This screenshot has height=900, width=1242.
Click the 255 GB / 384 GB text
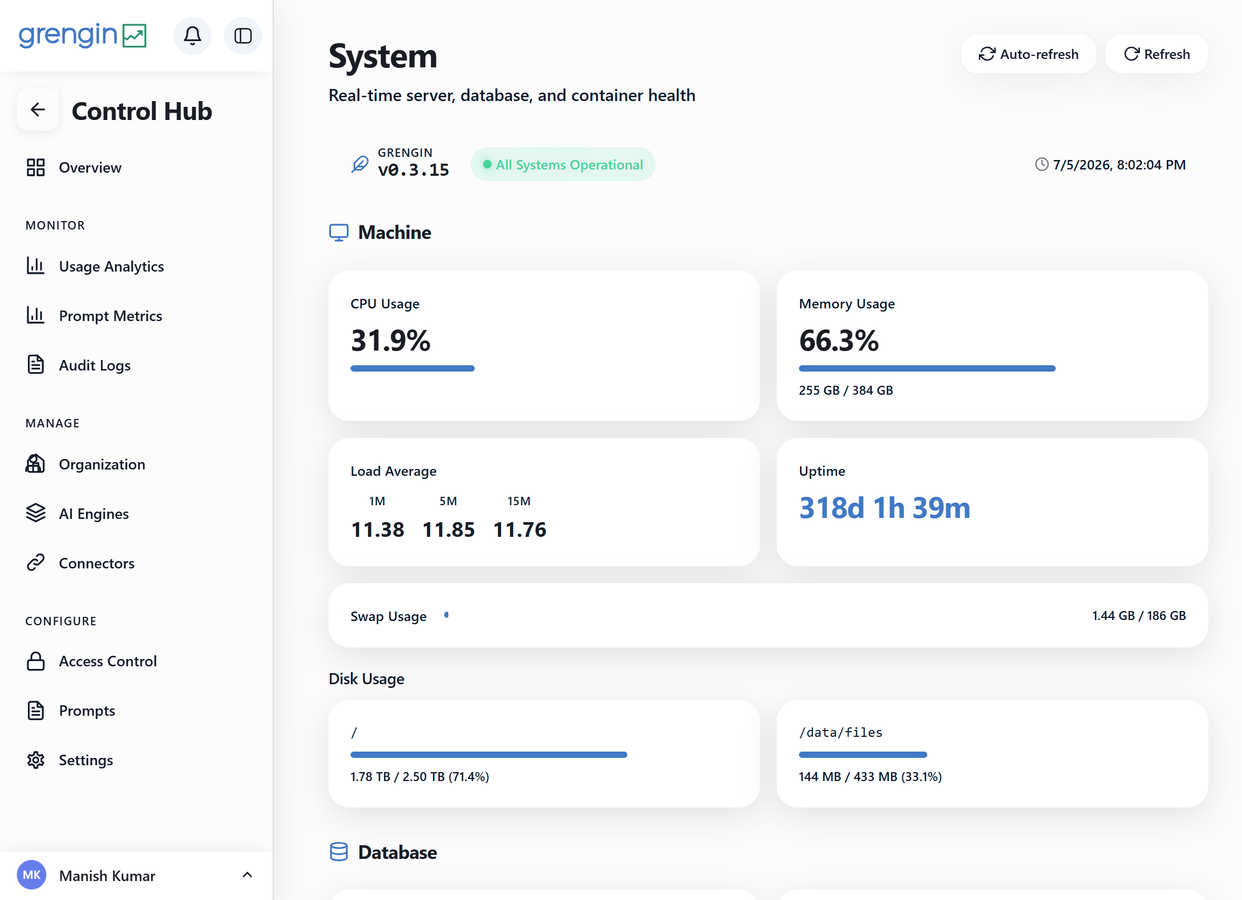coord(846,390)
